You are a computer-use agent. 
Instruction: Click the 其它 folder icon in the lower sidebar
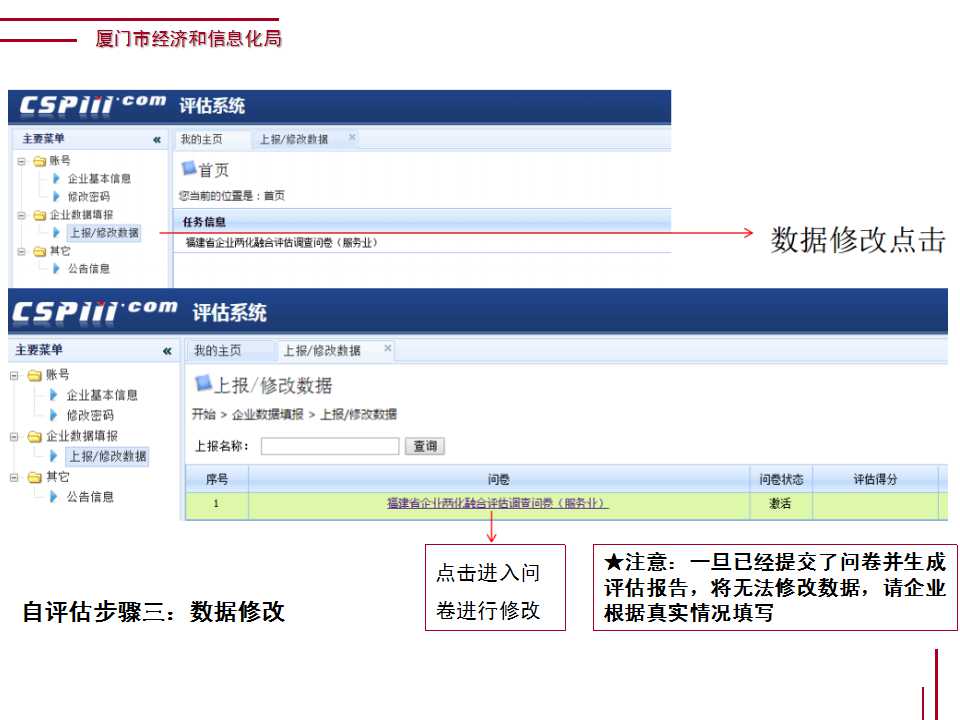(x=34, y=478)
